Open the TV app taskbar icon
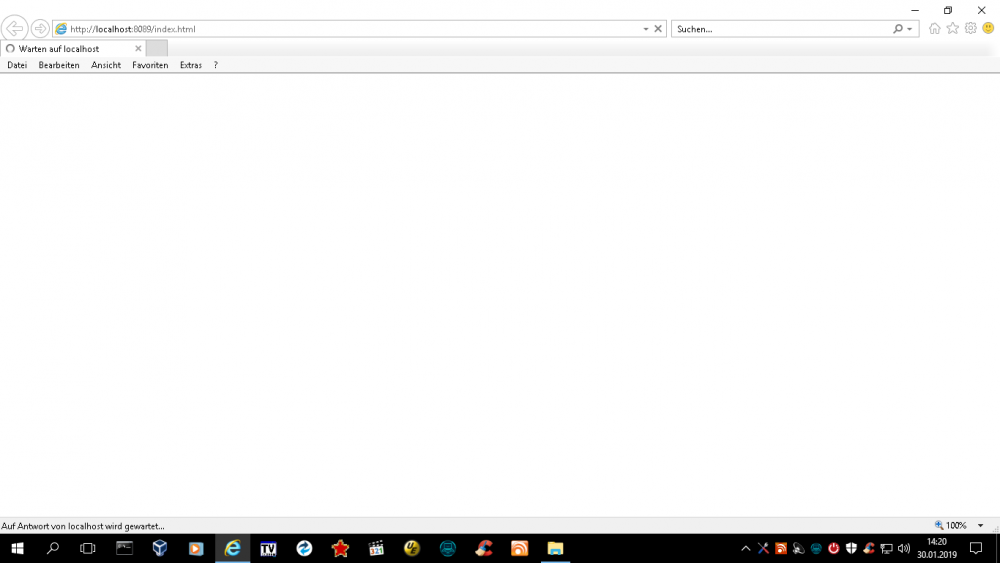Screen dimensions: 1000x563 (x=268, y=548)
